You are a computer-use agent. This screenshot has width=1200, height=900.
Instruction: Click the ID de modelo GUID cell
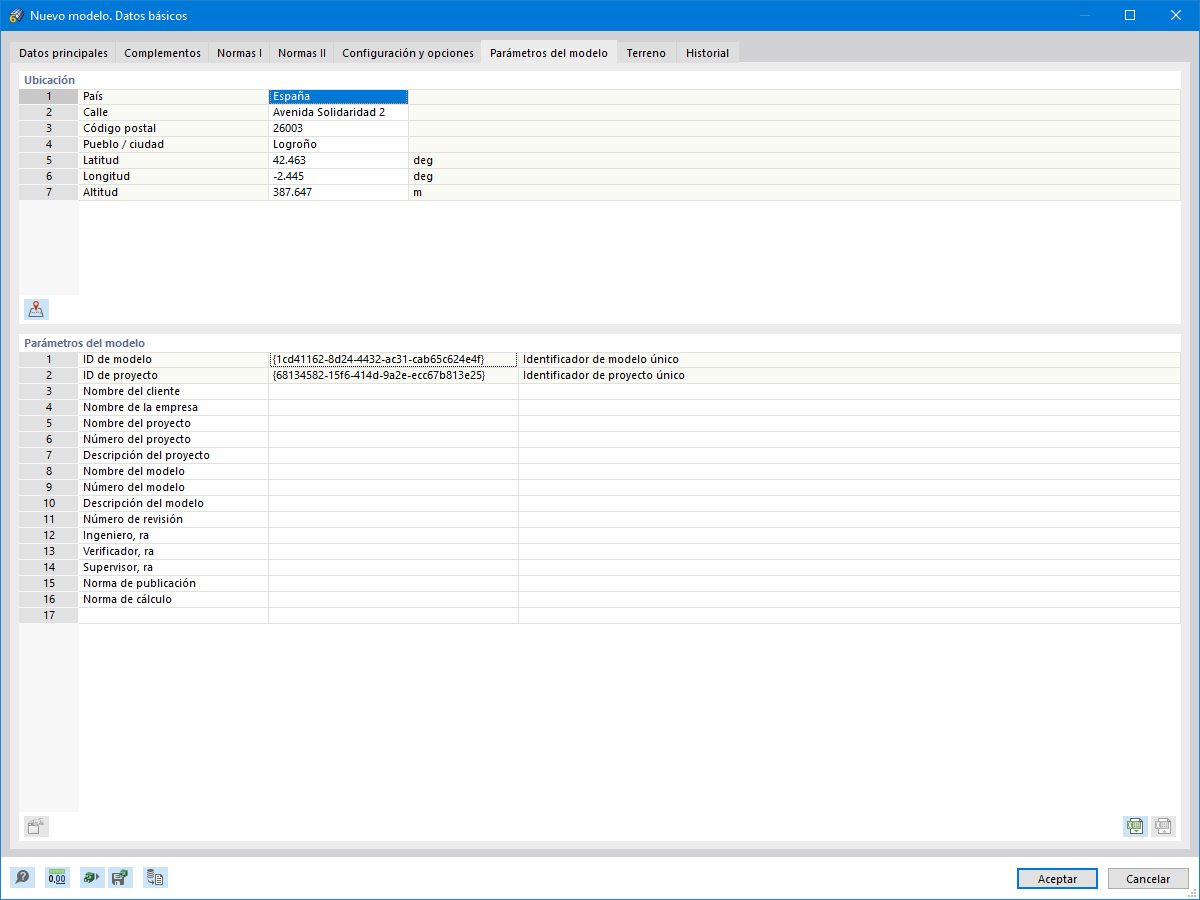393,359
